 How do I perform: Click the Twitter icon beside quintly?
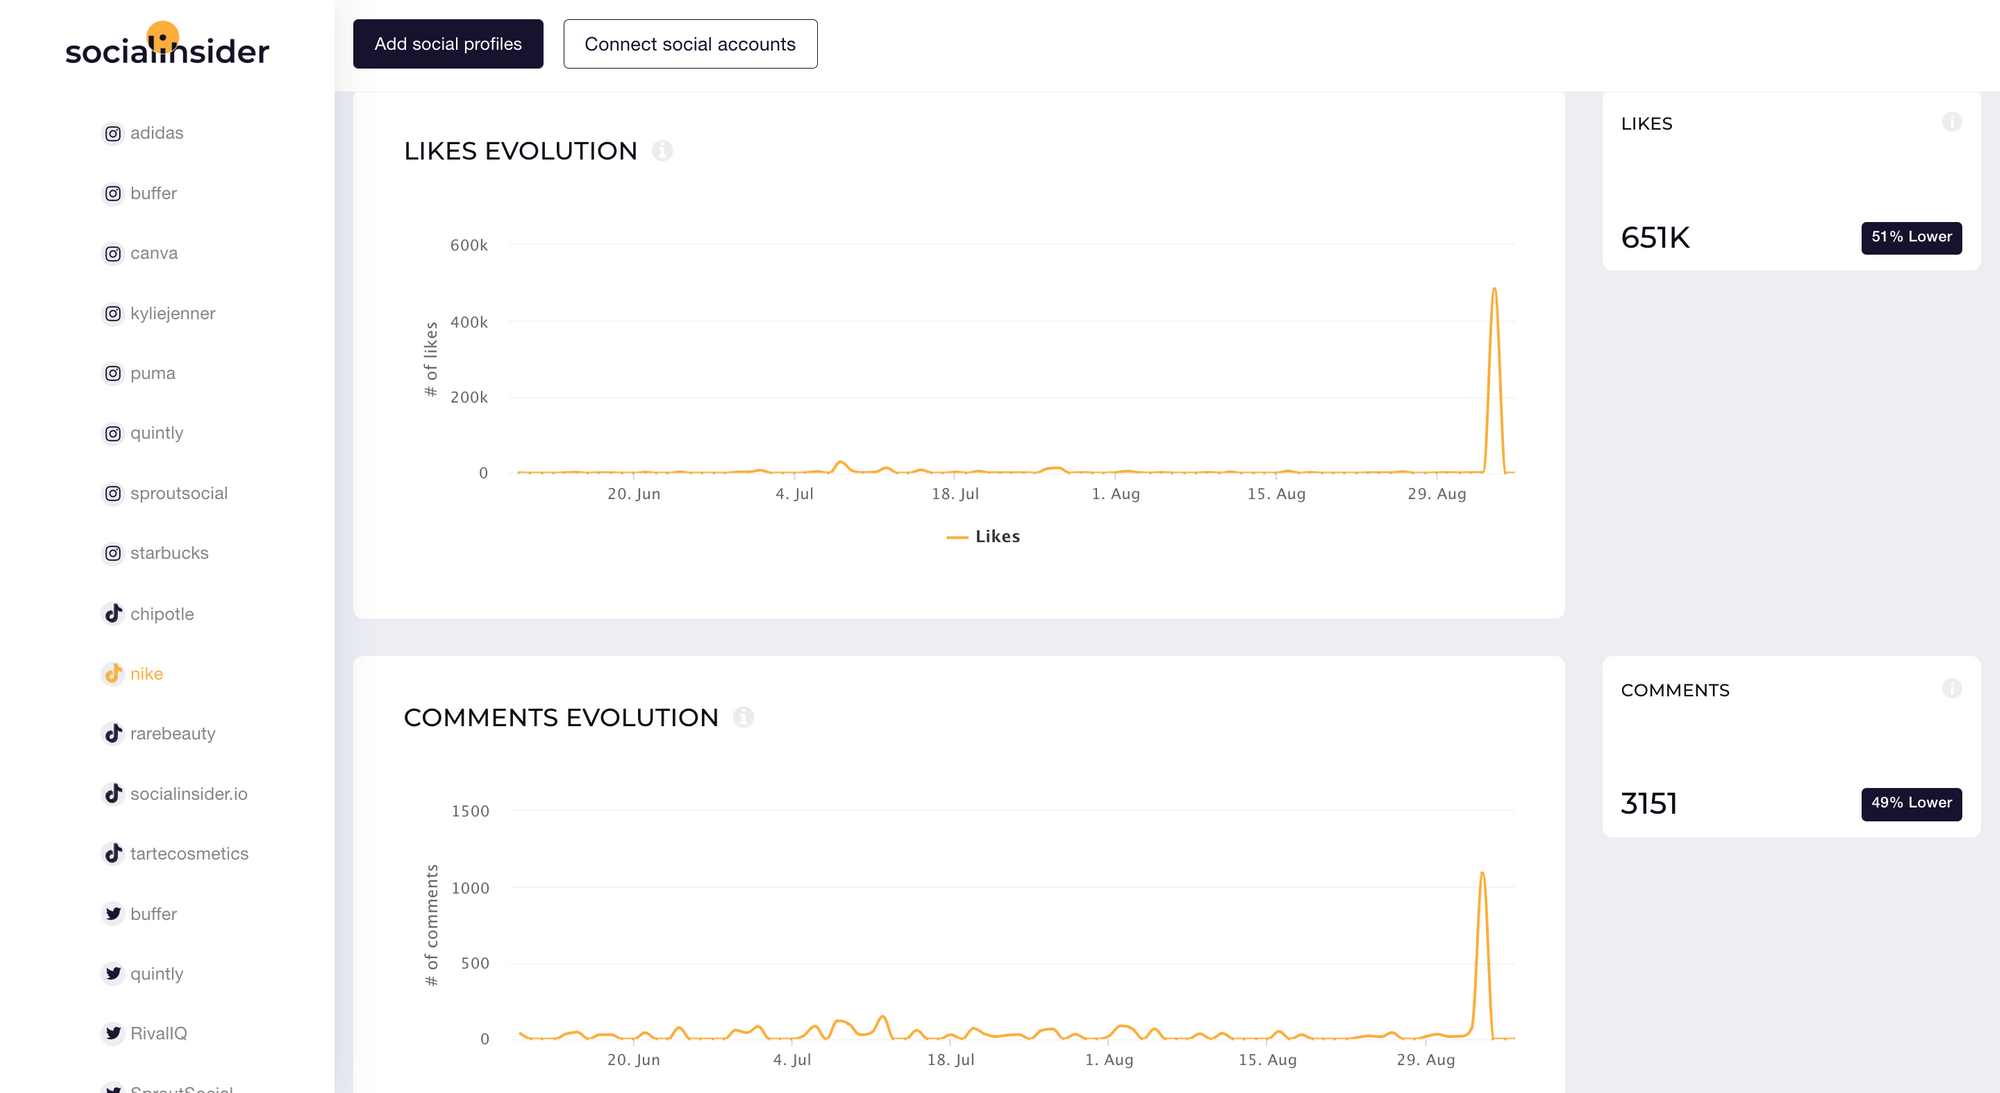tap(113, 973)
